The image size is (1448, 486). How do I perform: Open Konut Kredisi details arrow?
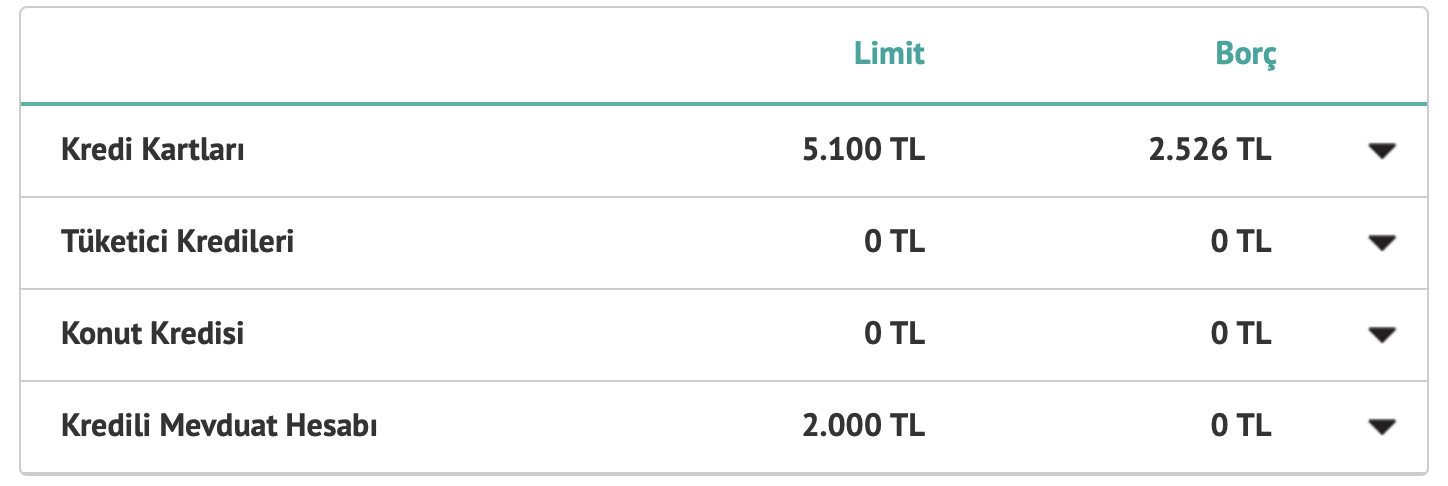(x=1381, y=334)
